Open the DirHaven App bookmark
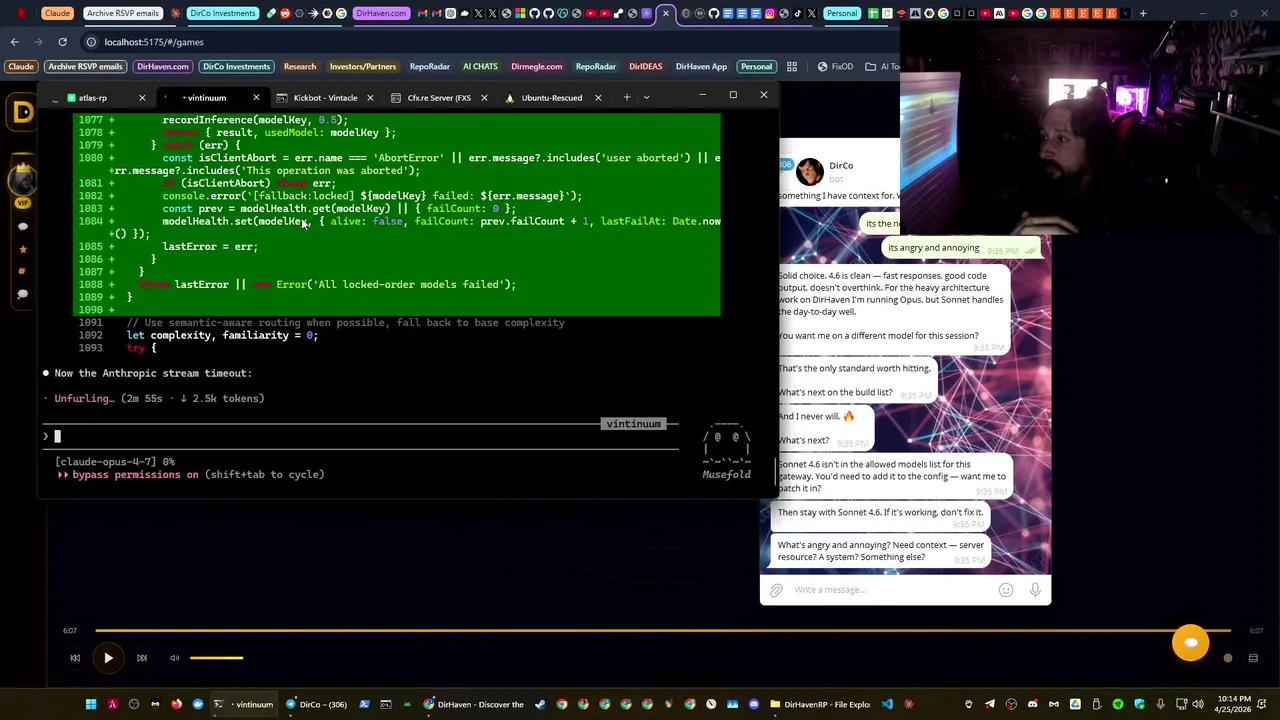The height and width of the screenshot is (720, 1280). click(701, 67)
